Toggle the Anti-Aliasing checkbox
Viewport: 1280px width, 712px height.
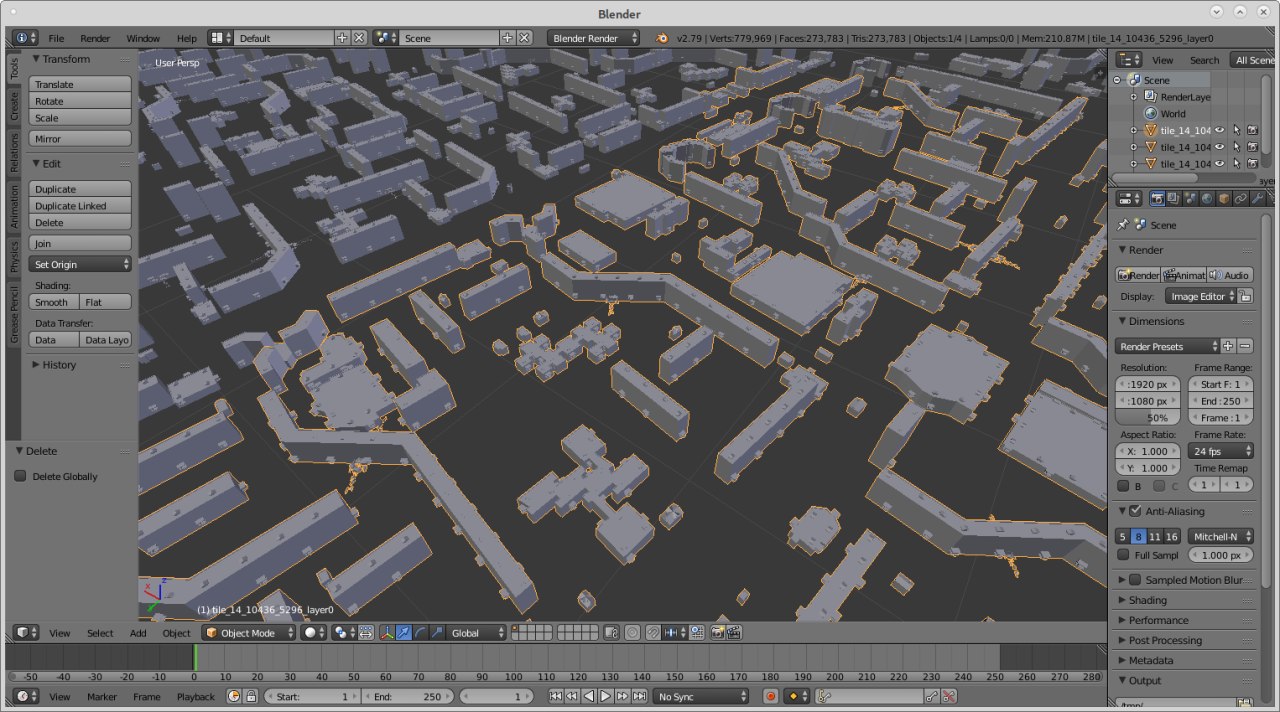coord(1135,511)
